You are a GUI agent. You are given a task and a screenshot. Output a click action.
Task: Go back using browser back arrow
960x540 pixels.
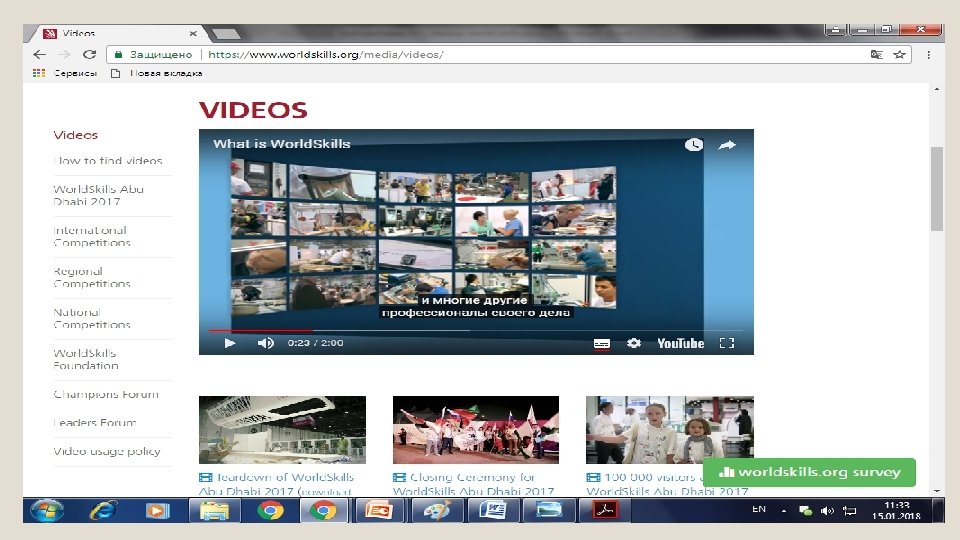40,54
